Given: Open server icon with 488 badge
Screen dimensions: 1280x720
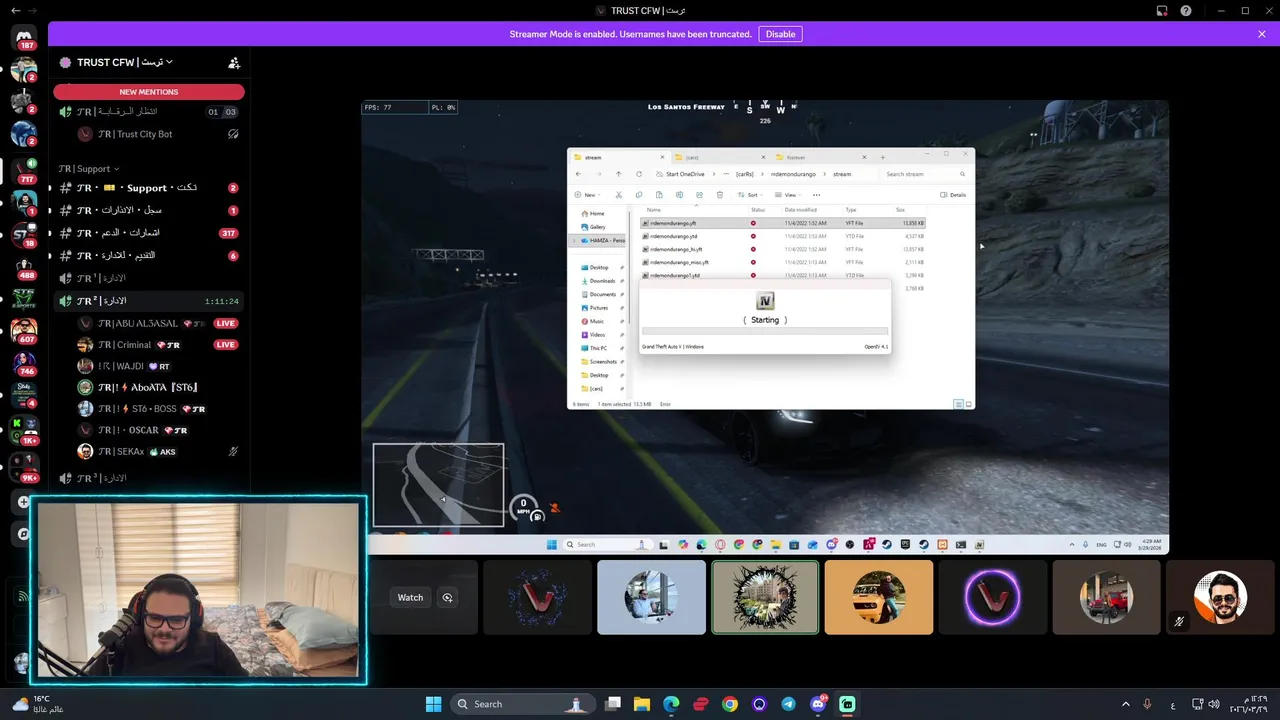Looking at the screenshot, I should (24, 267).
